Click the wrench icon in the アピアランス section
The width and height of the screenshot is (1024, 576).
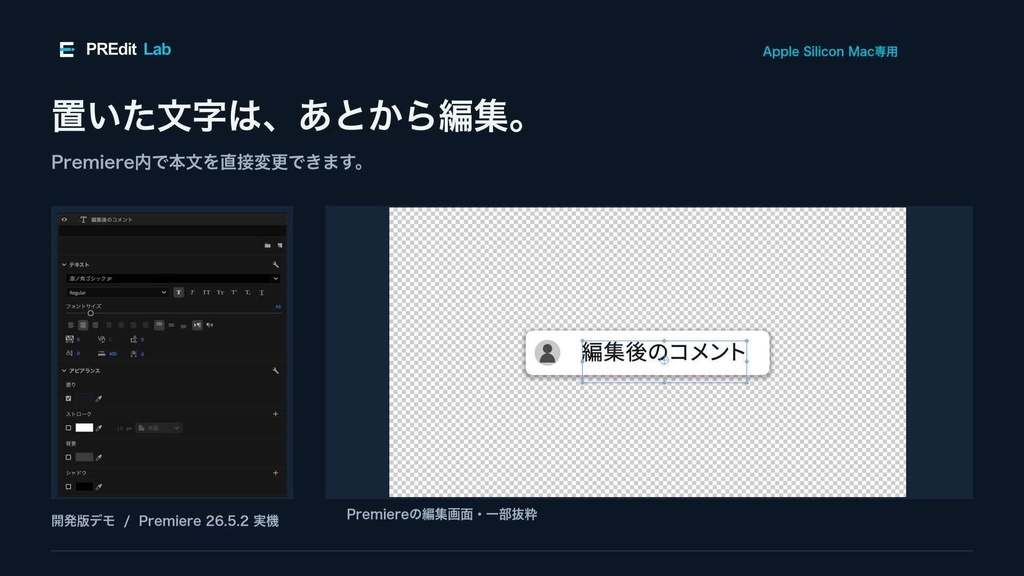[x=276, y=371]
